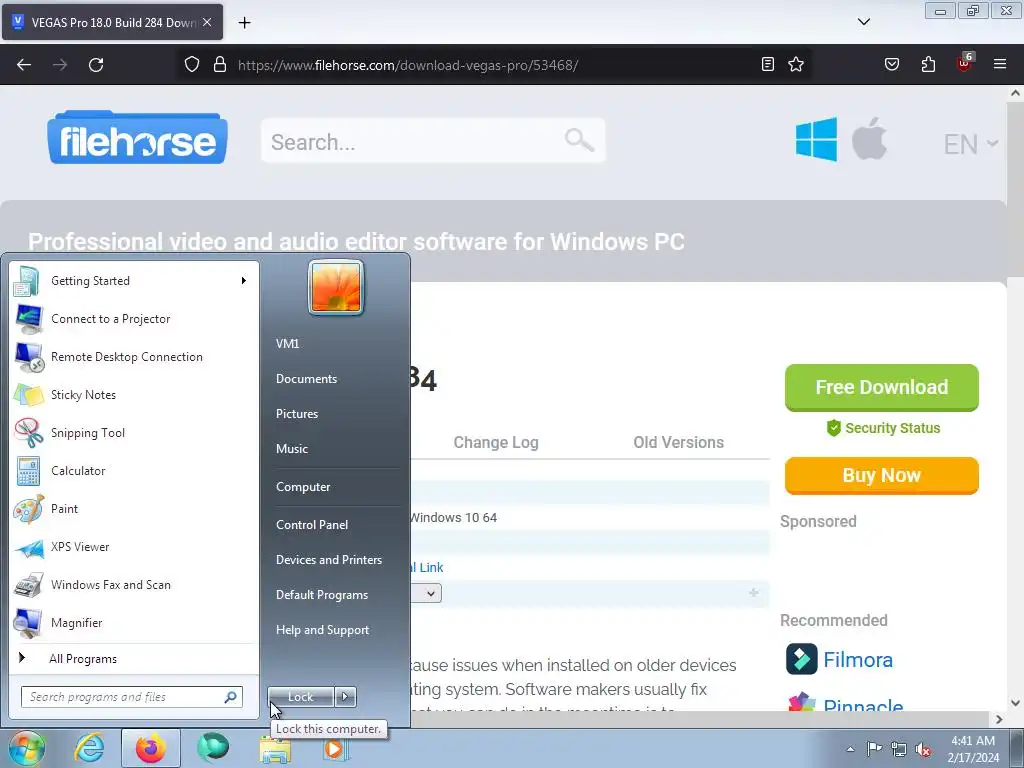
Task: Open the media player taskbar icon
Action: (x=336, y=748)
